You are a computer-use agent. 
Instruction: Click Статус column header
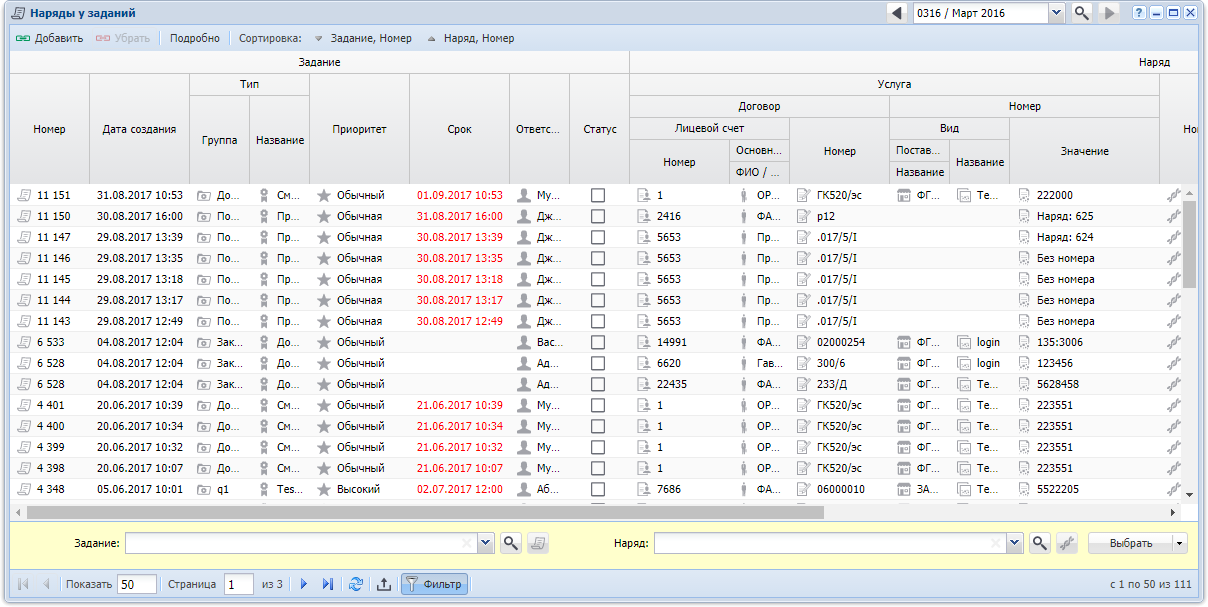coord(600,129)
